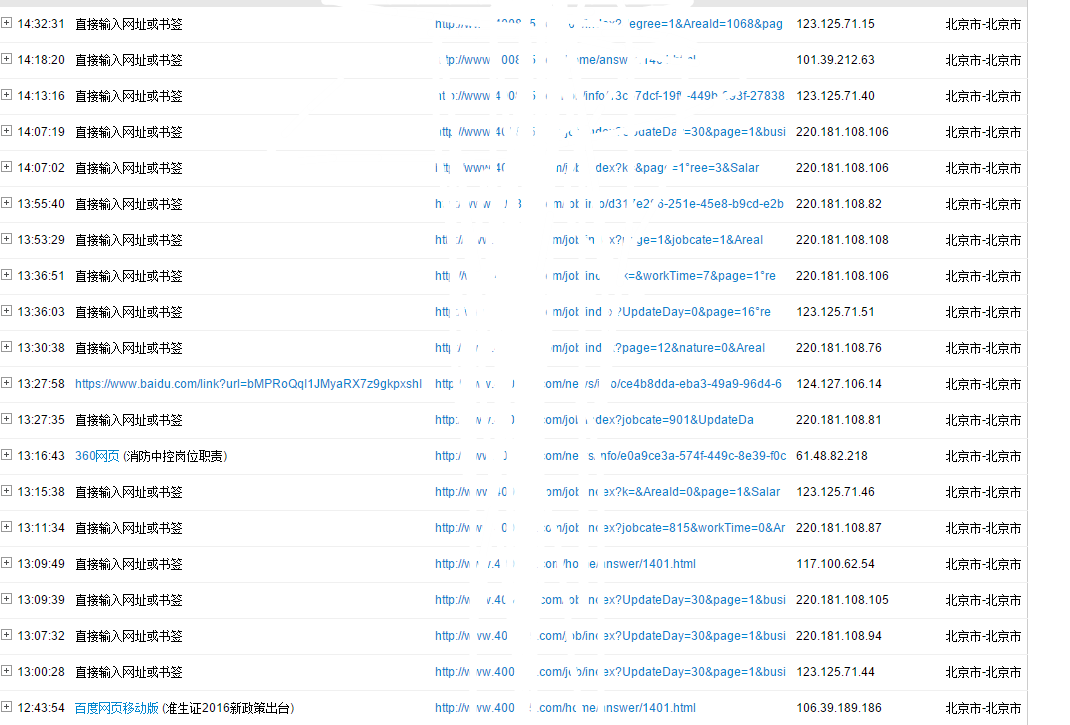
Task: Open the 百度网页移动版 source link
Action: [x=117, y=708]
